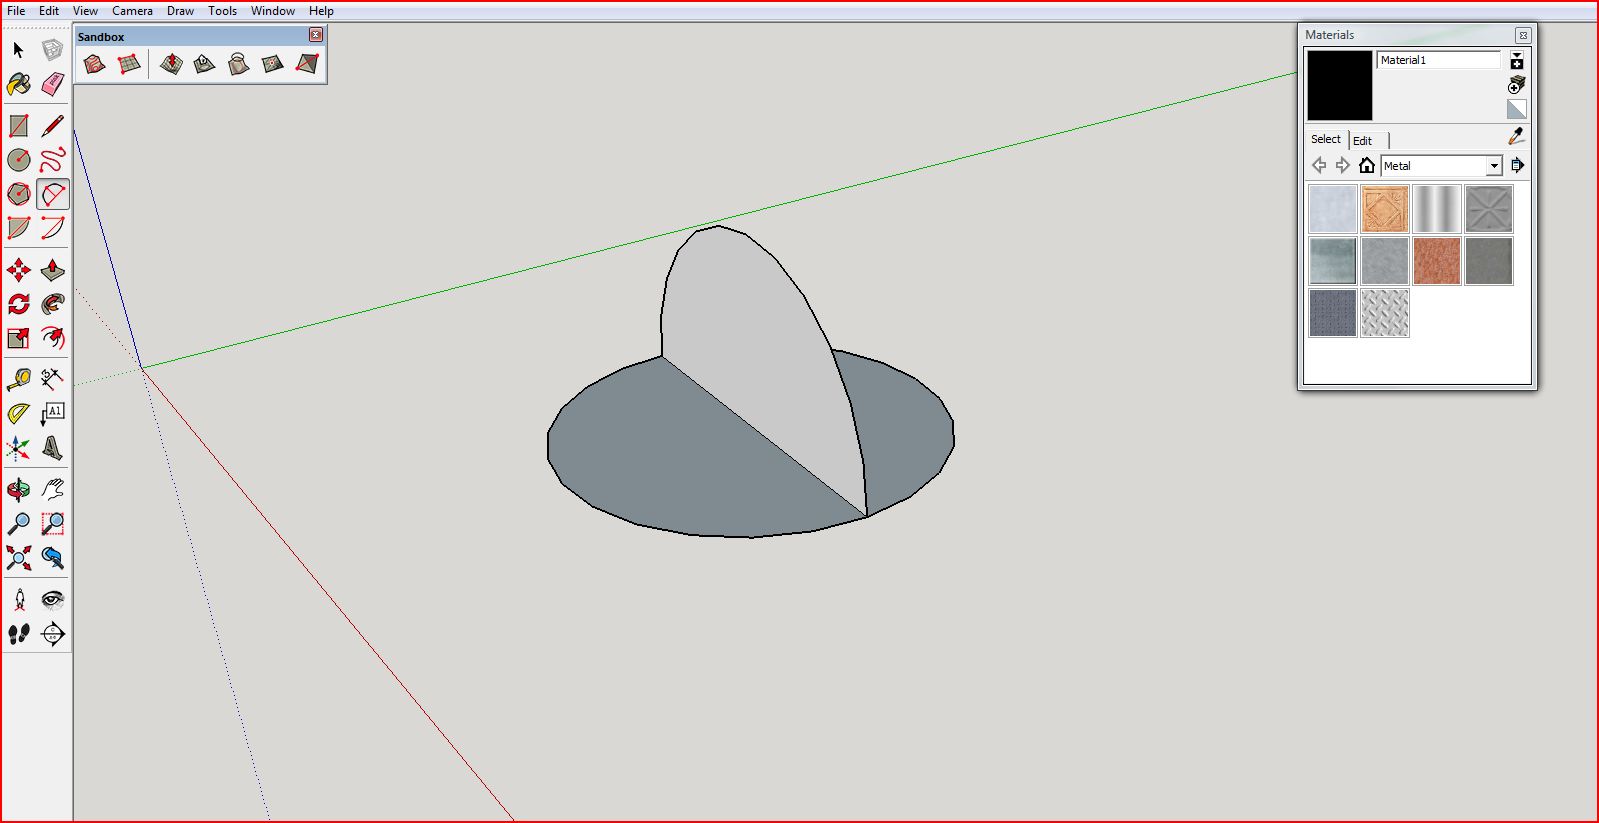The width and height of the screenshot is (1599, 823).
Task: Select the brushed steel gradient swatch
Action: (1437, 209)
